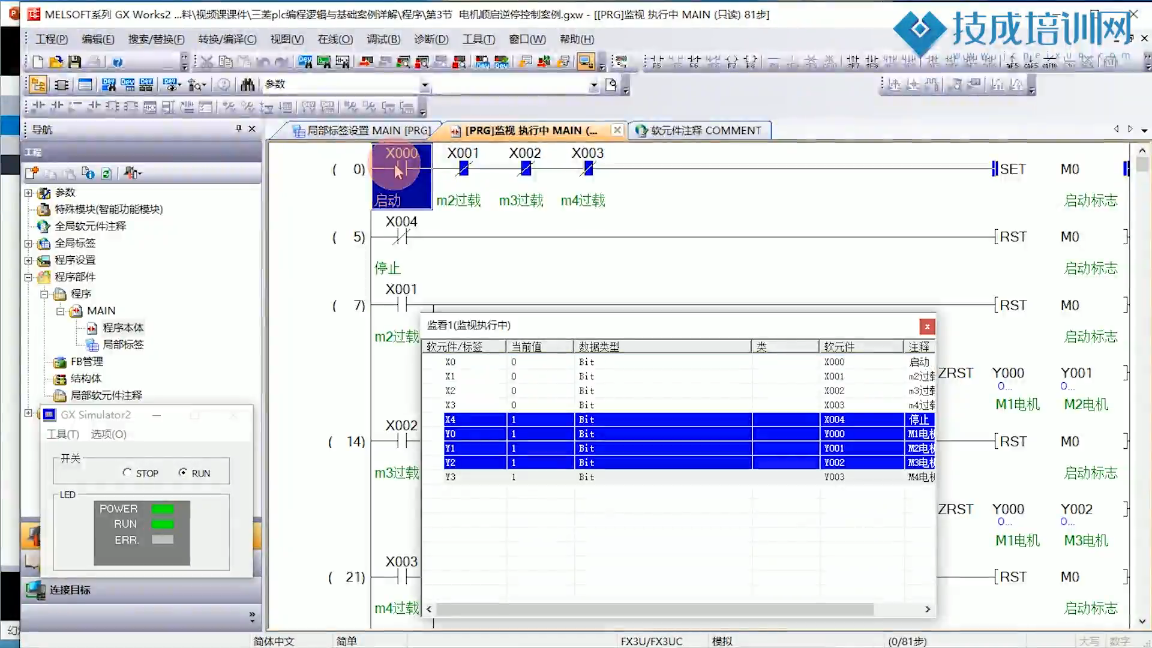
Task: Open 程序本体 in the project tree
Action: [123, 328]
